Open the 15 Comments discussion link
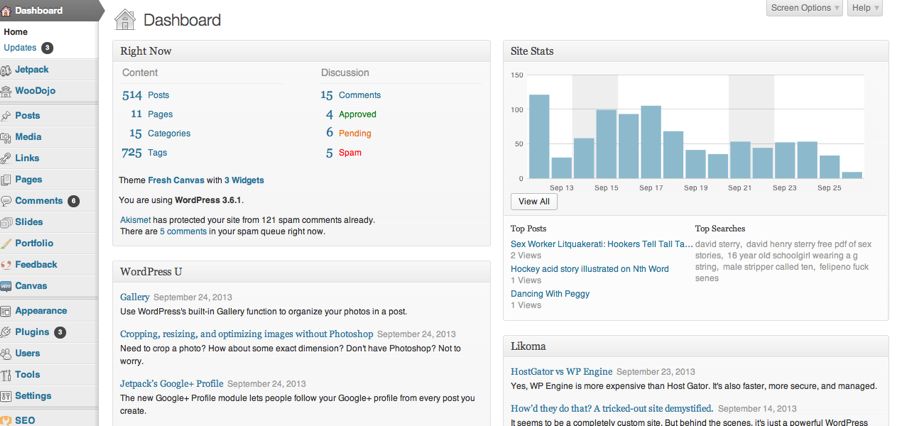 point(351,95)
